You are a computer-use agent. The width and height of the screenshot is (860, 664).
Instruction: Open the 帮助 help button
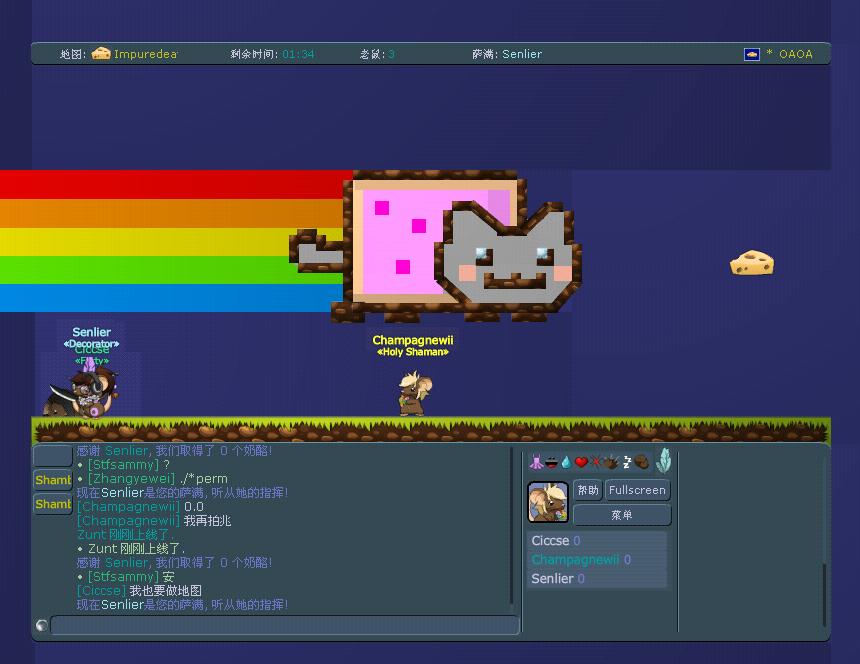pos(588,490)
